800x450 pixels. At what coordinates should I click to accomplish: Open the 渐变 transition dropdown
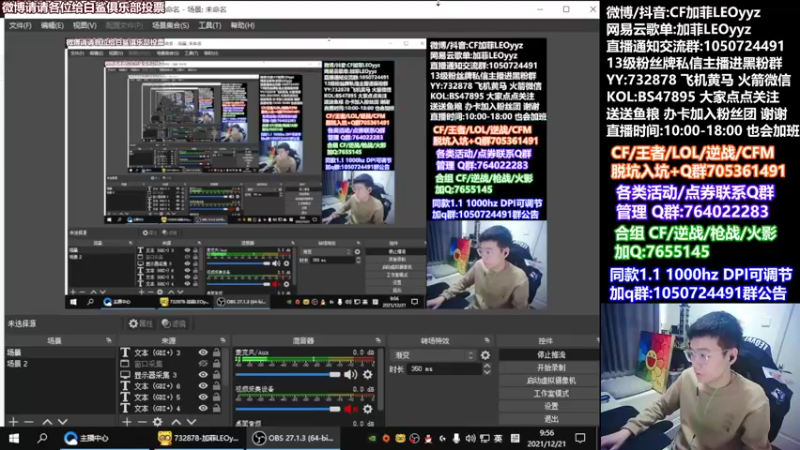coord(433,355)
